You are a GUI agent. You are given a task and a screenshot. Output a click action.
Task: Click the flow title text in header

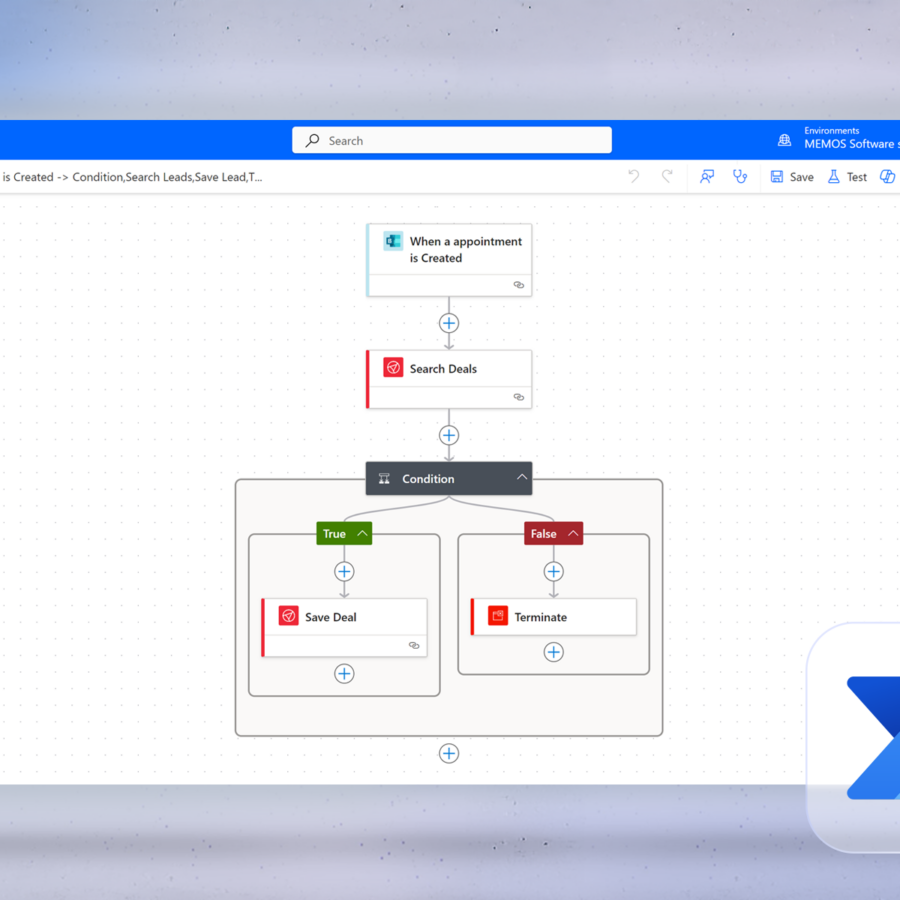132,177
